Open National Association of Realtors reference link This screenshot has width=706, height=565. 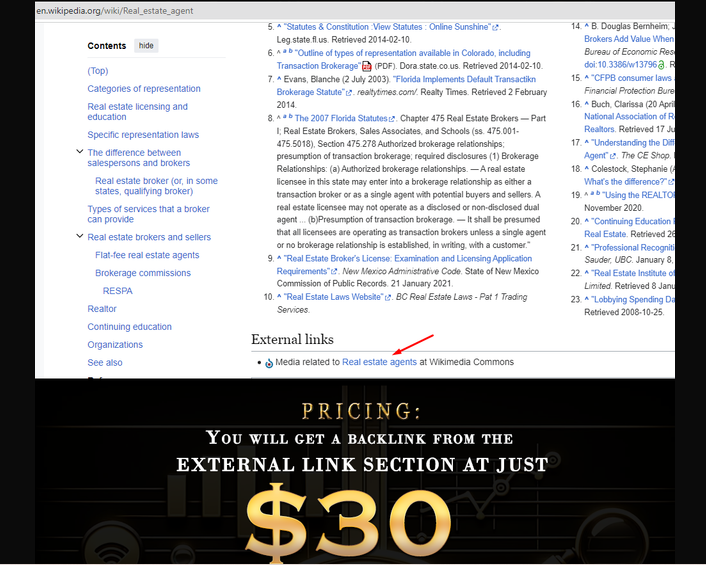pos(629,123)
